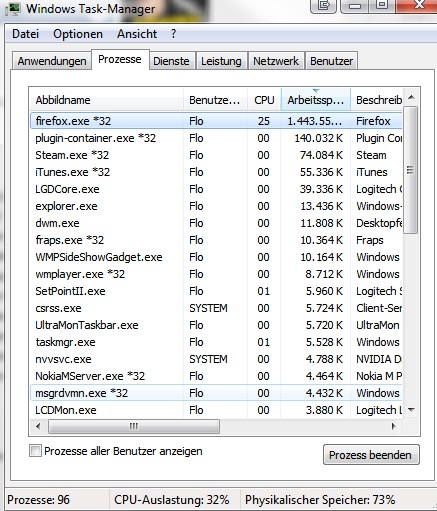Click SYSTEM user of csrss.exe
437x511 pixels.
[x=208, y=308]
